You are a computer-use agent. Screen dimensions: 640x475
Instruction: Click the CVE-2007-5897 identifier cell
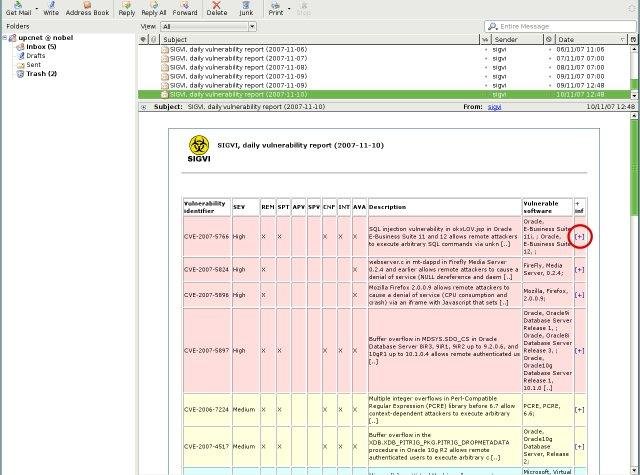click(207, 351)
